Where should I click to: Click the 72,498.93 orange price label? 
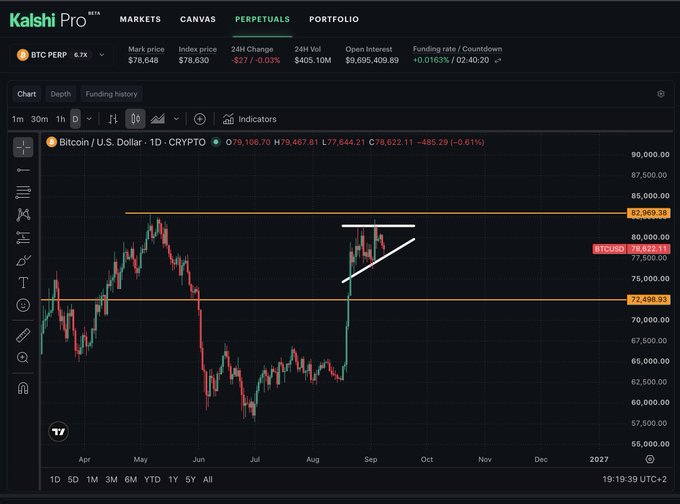(x=649, y=299)
